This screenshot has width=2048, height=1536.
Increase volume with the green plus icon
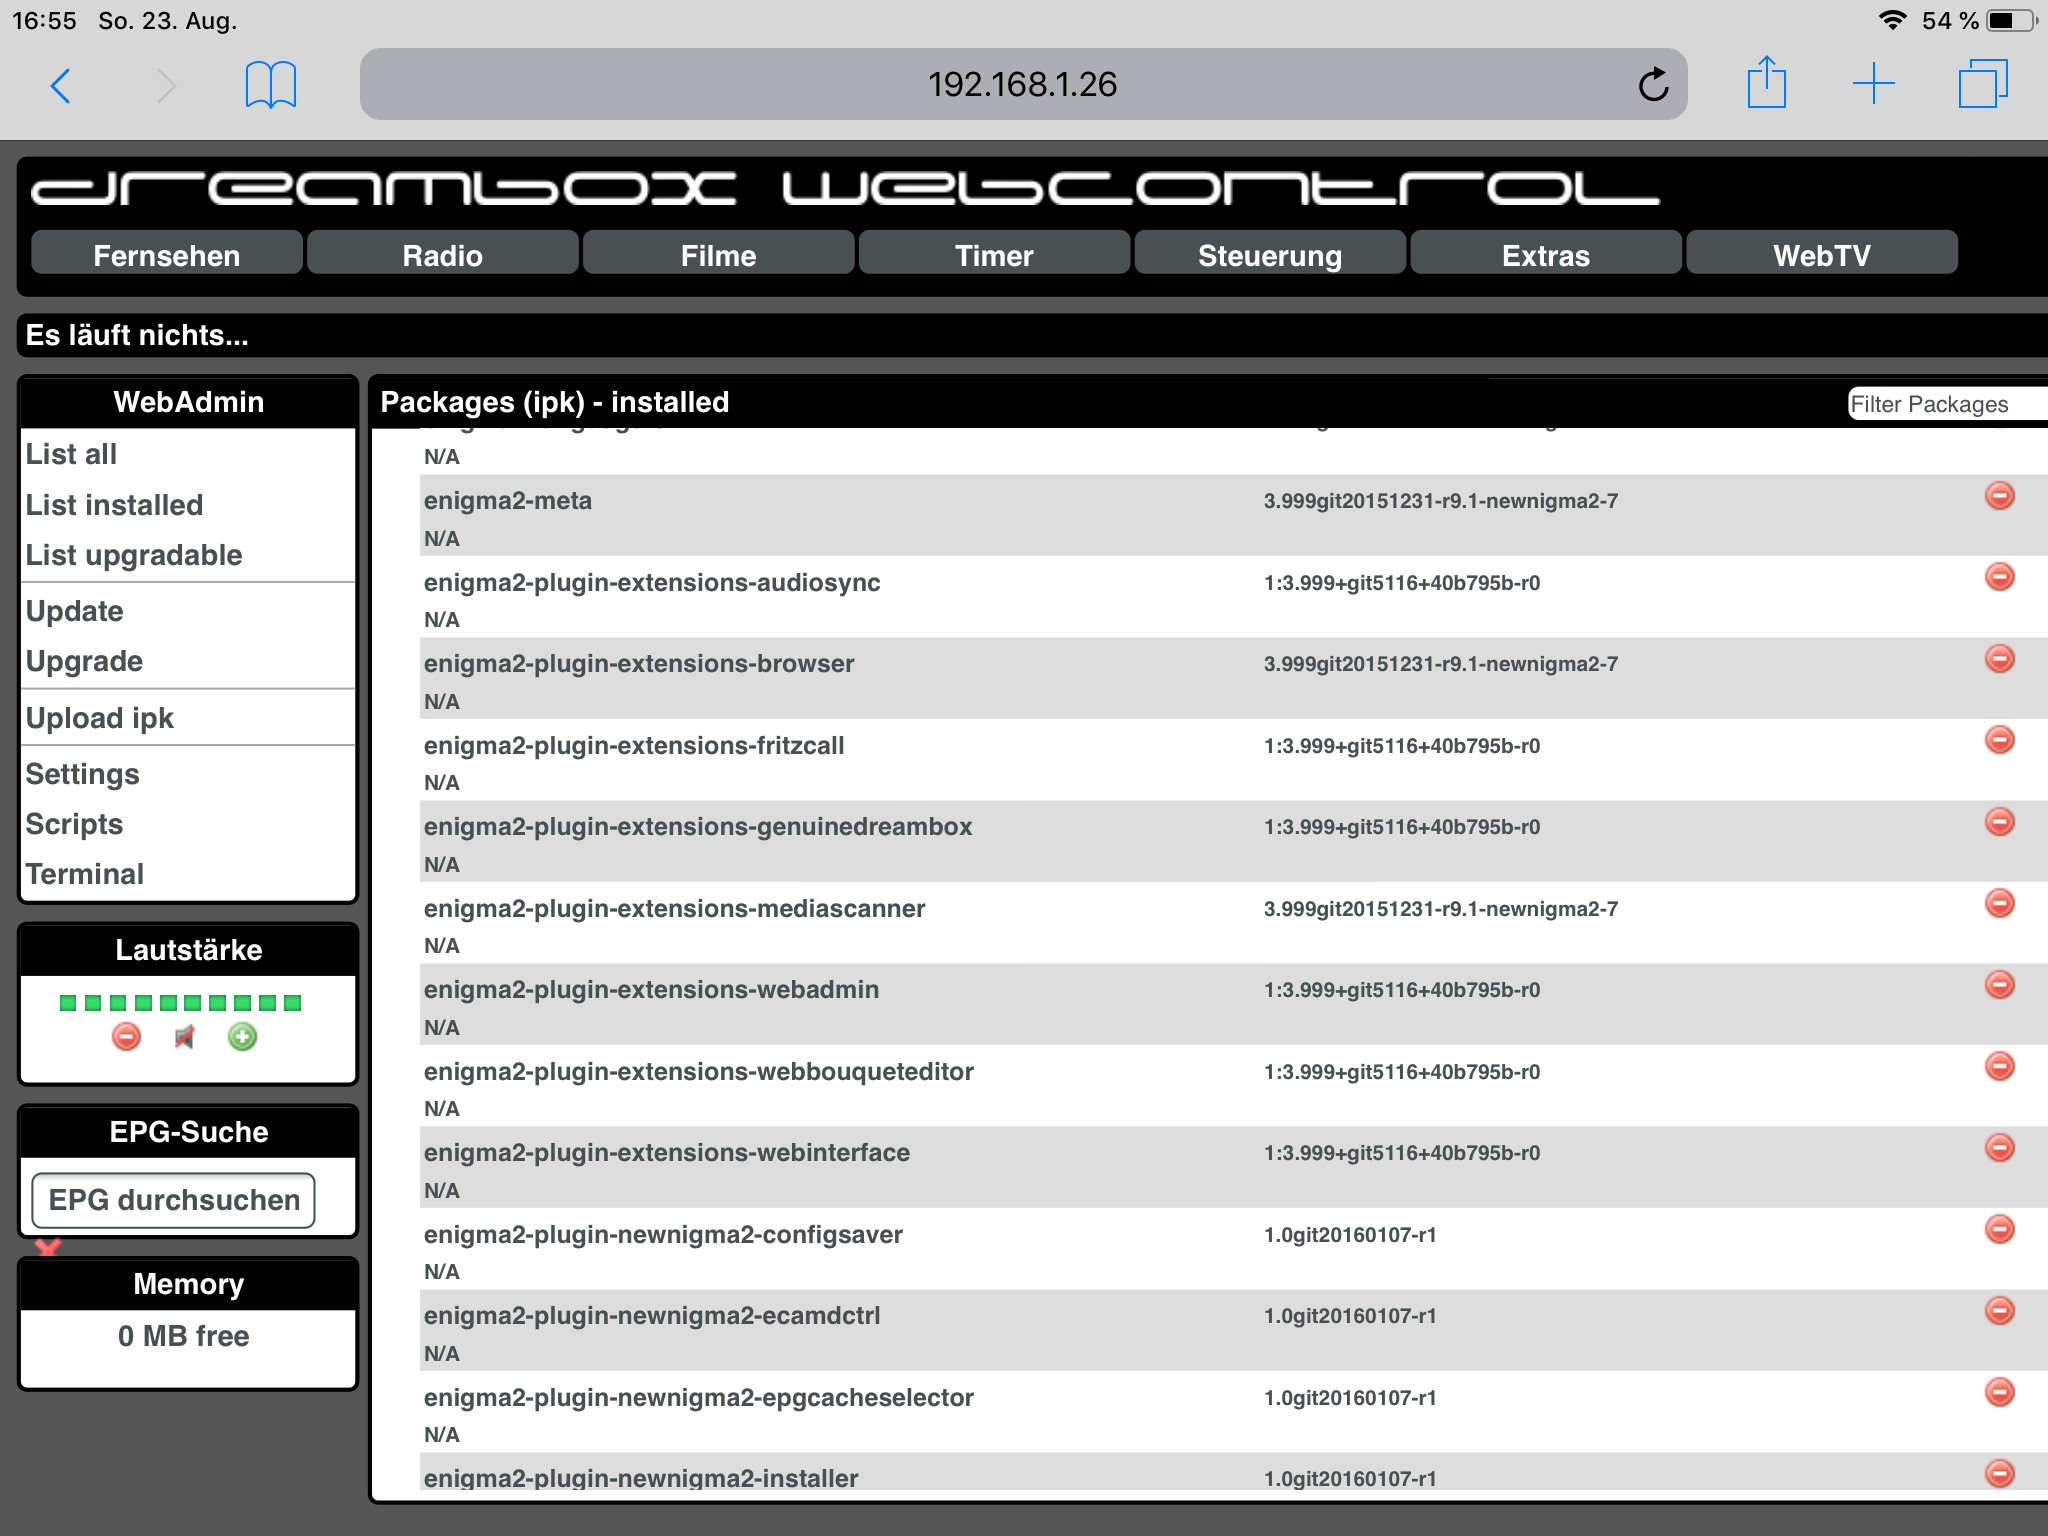[242, 1037]
